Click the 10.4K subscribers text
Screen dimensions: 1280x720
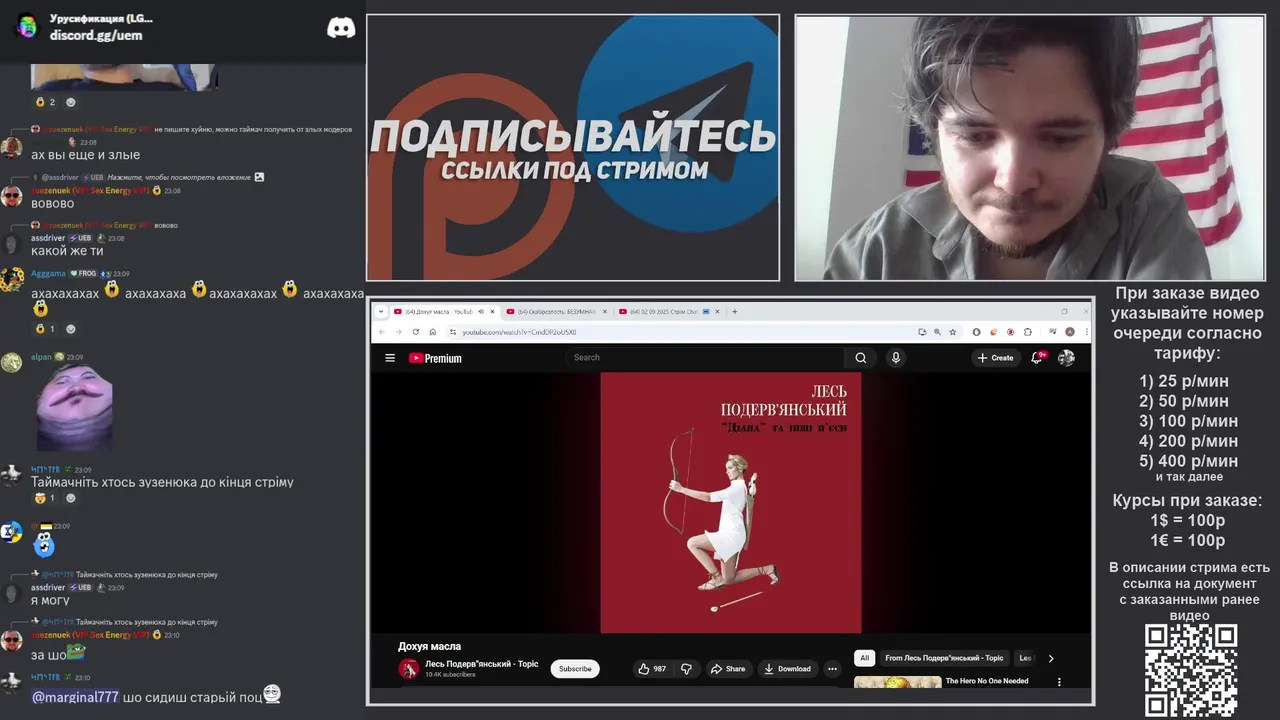450,675
